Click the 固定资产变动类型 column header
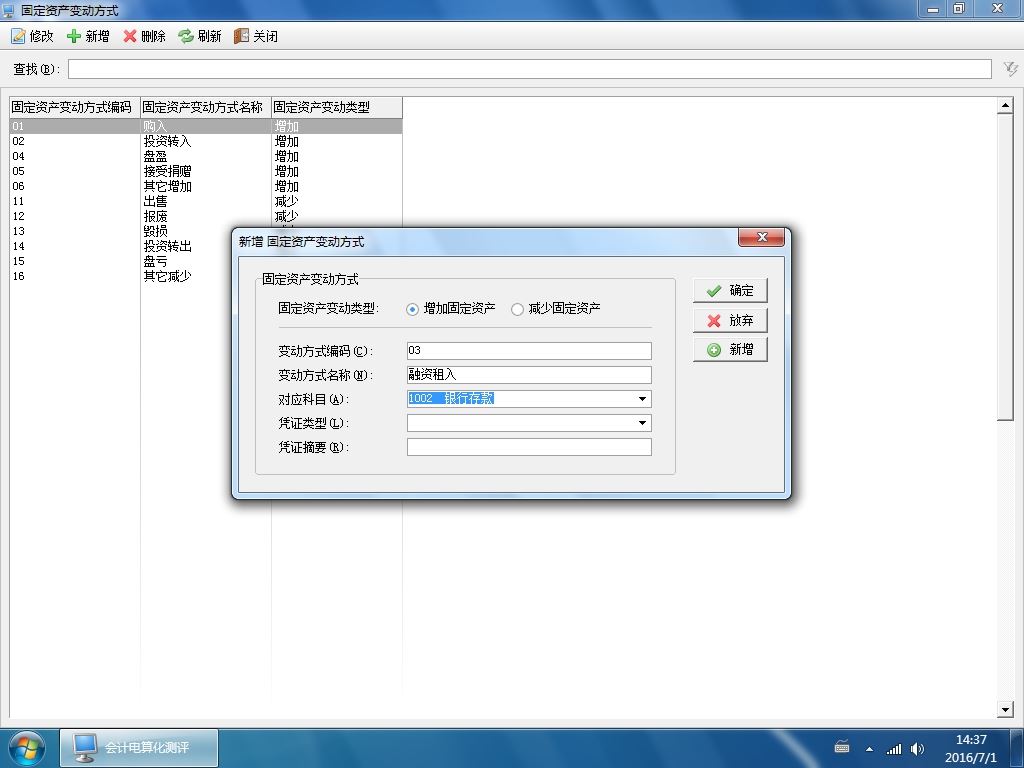This screenshot has height=768, width=1024. tap(337, 108)
